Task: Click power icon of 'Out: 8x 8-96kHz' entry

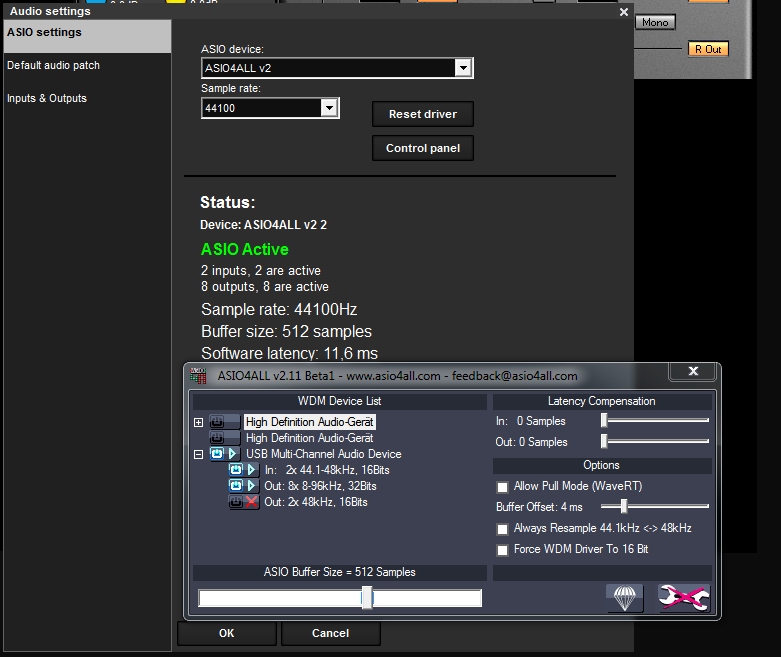Action: (x=236, y=486)
